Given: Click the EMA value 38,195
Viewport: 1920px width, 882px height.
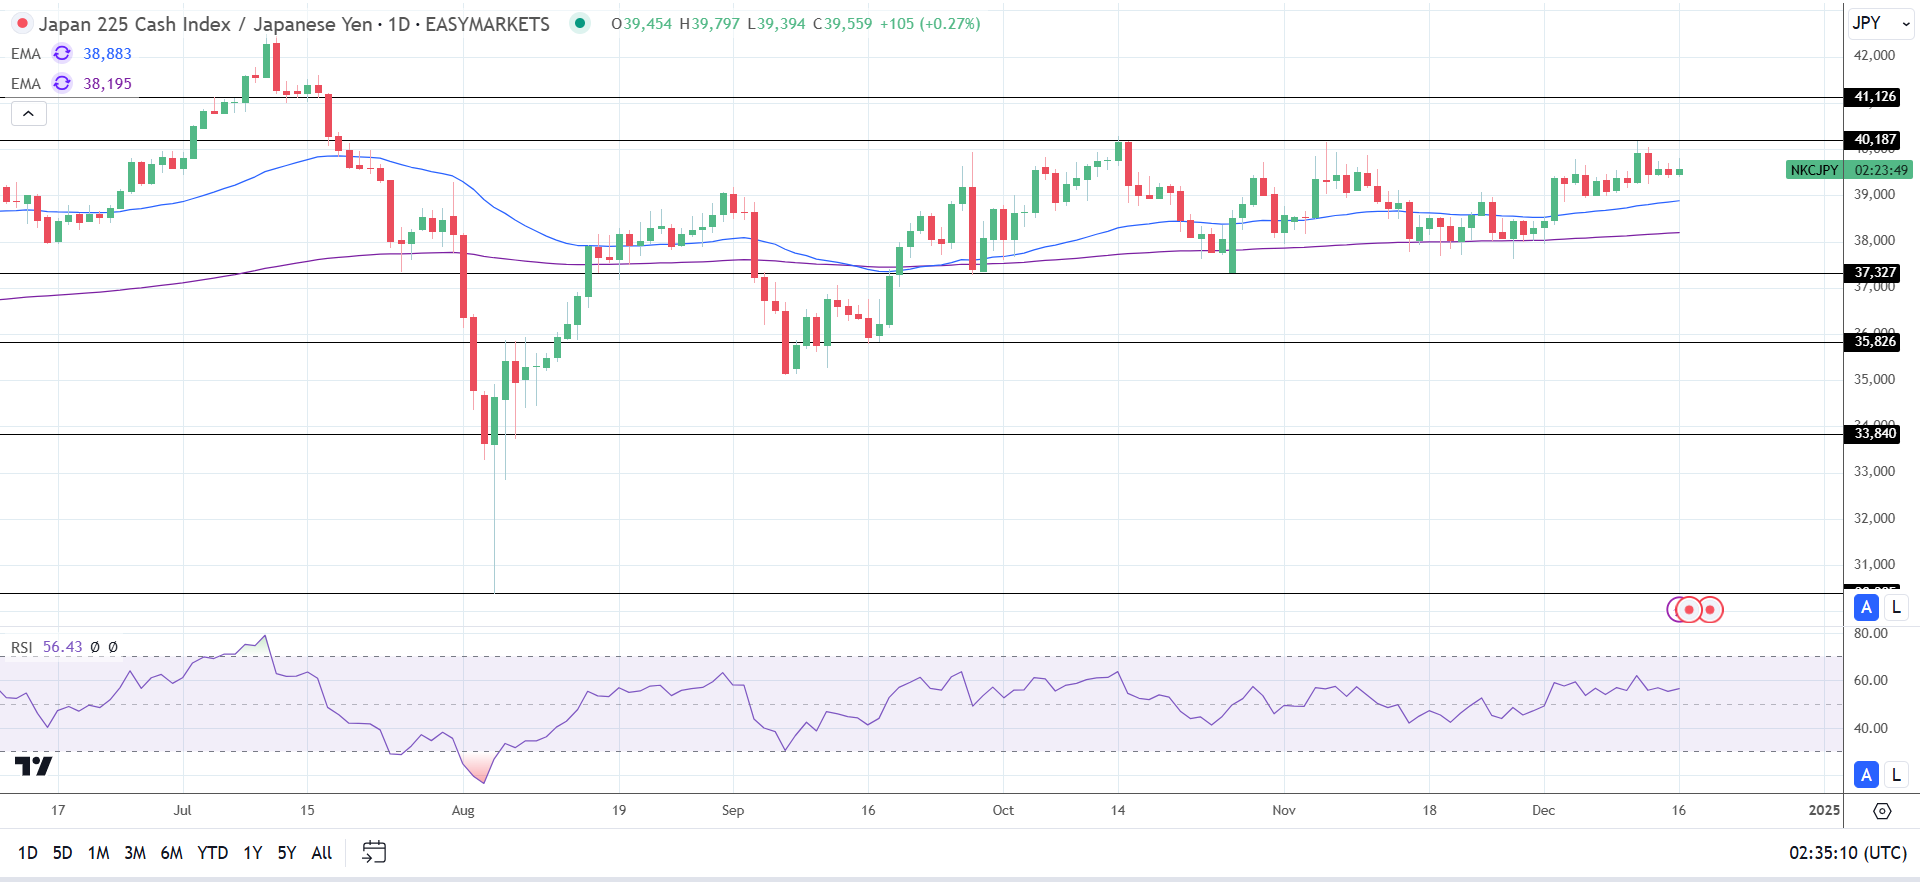Looking at the screenshot, I should pos(108,84).
